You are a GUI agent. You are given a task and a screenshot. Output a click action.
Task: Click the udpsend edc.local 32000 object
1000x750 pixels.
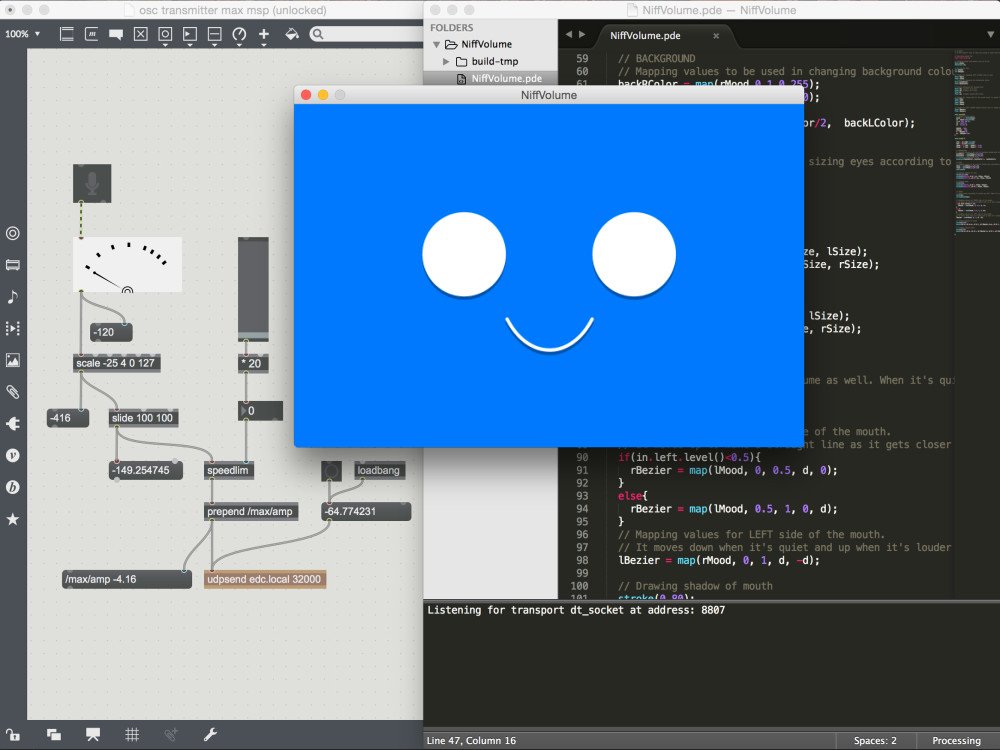[265, 579]
